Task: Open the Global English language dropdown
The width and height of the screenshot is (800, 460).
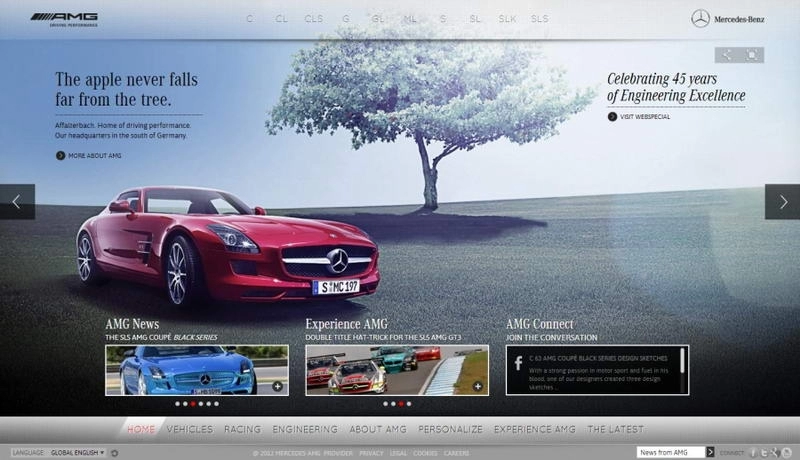Action: point(77,453)
